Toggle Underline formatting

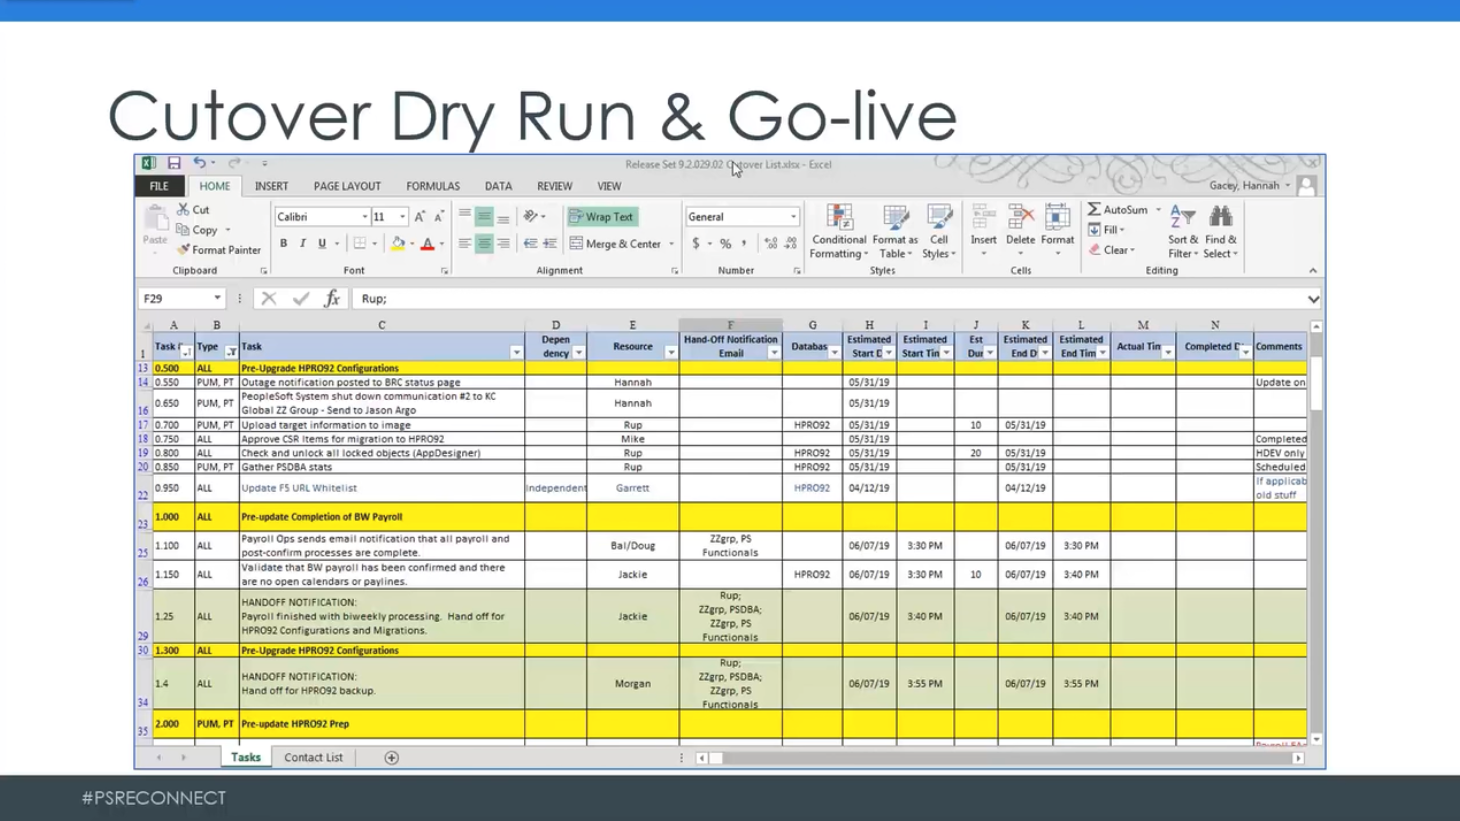pos(320,243)
